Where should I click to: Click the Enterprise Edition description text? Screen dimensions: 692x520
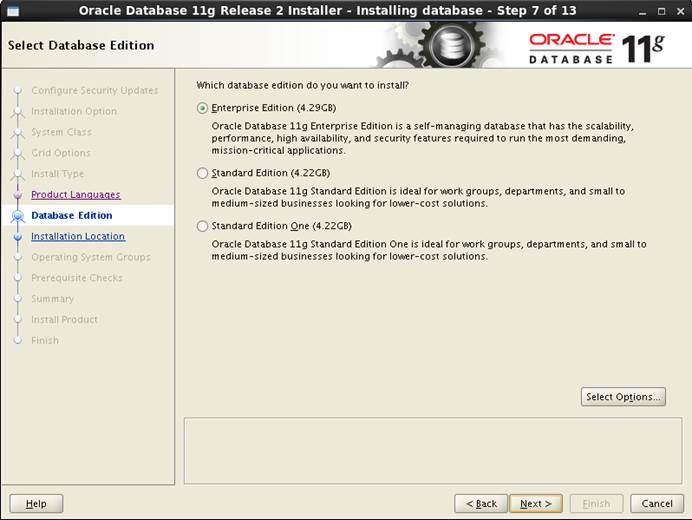pos(422,138)
